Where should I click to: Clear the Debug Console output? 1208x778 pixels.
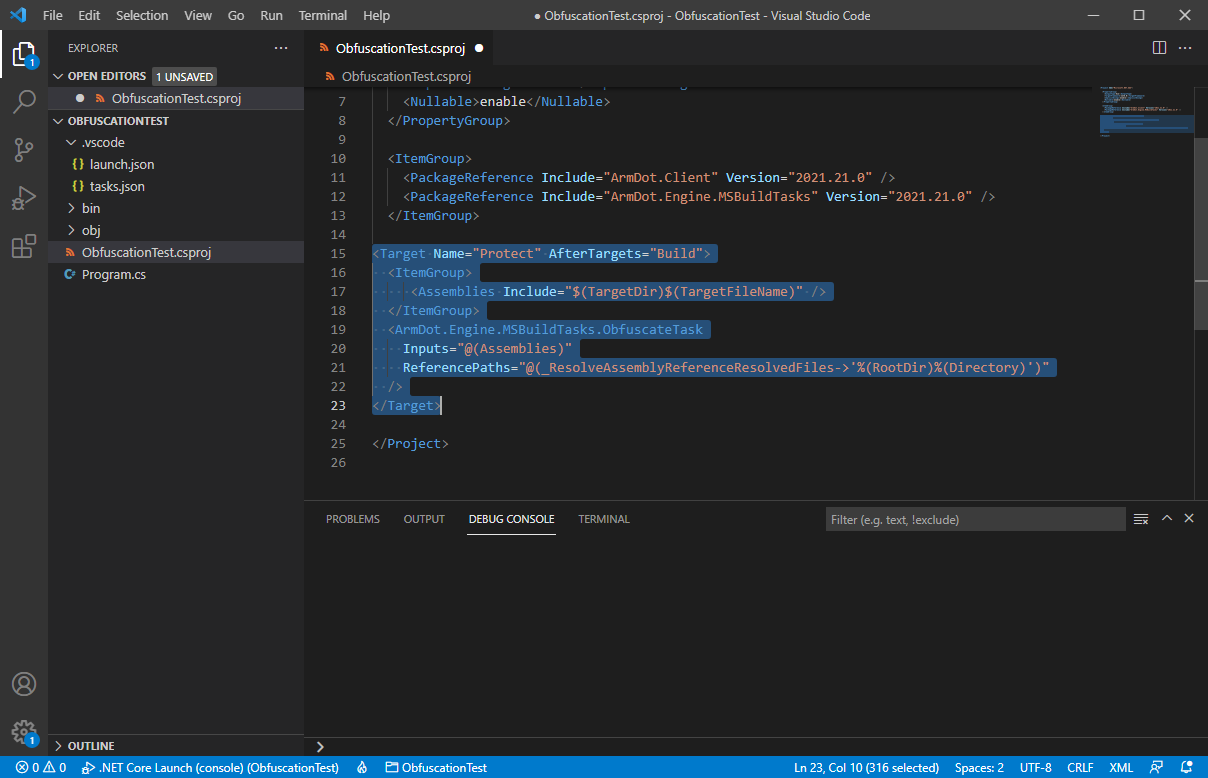coord(1141,518)
